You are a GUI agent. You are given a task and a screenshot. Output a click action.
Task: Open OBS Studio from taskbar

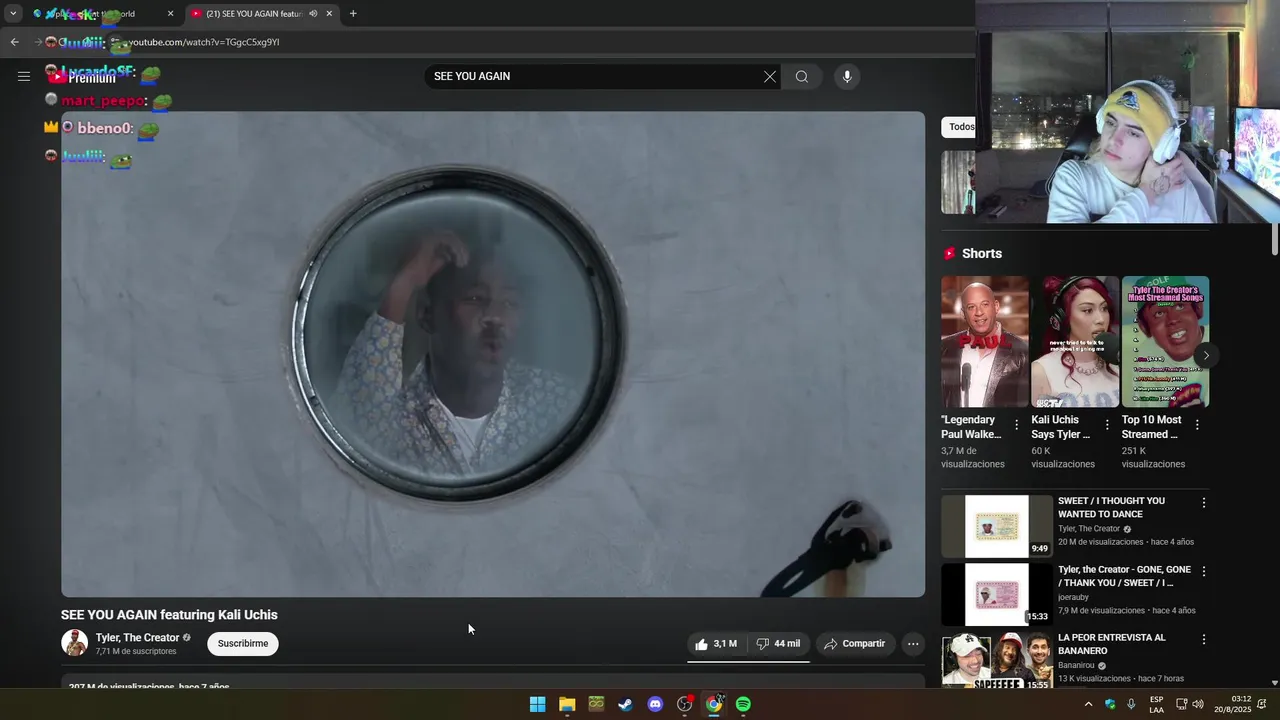tap(684, 704)
